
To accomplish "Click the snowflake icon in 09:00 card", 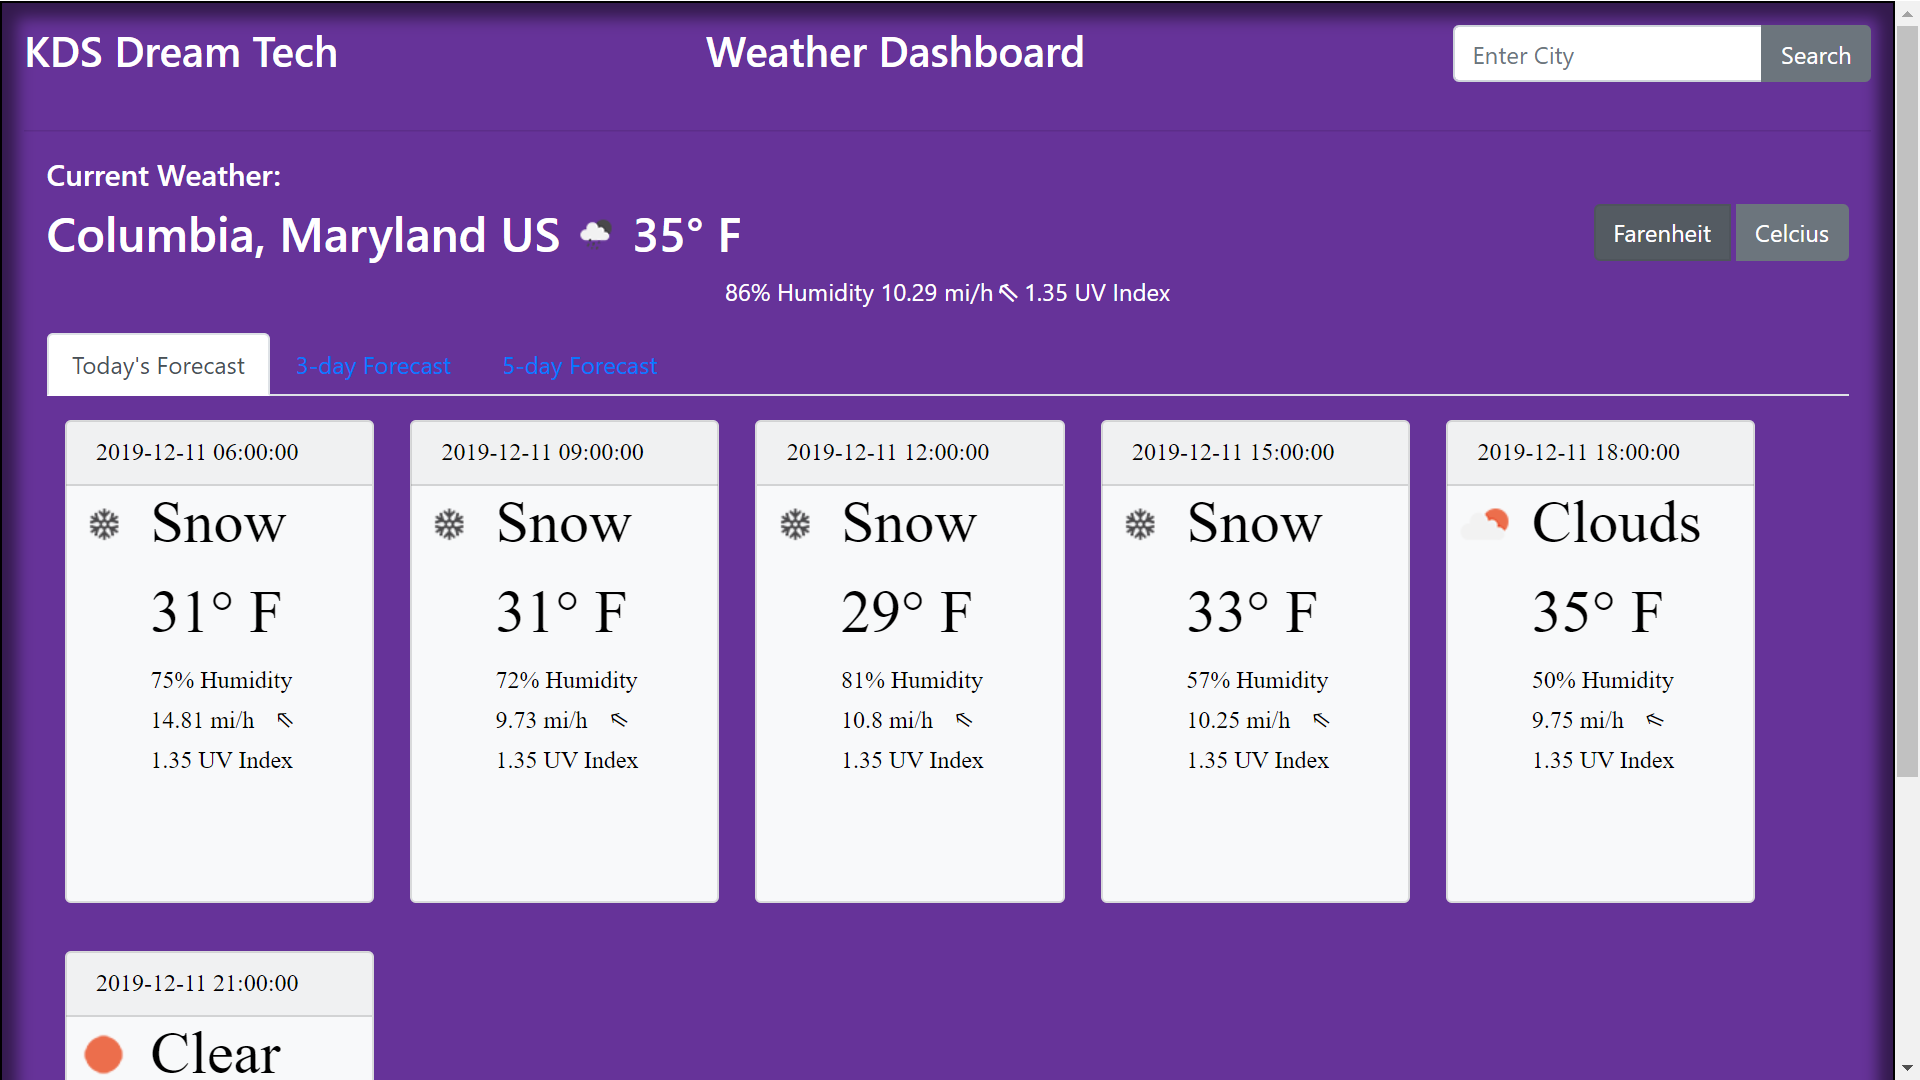I will click(x=449, y=524).
